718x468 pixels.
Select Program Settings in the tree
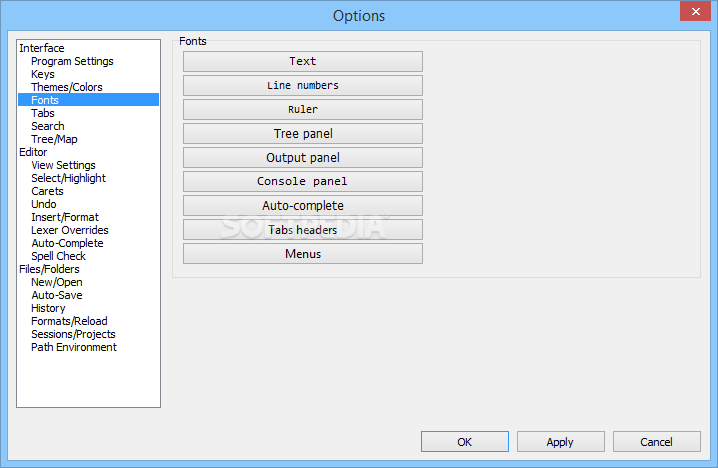(72, 61)
